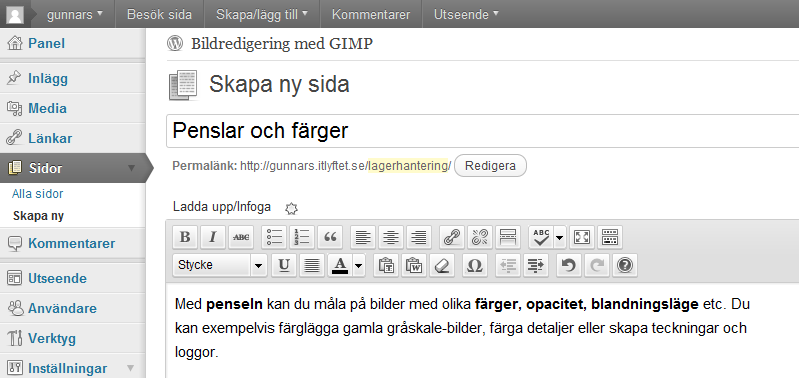Remove formatting with eraser icon
The width and height of the screenshot is (799, 378).
[441, 265]
